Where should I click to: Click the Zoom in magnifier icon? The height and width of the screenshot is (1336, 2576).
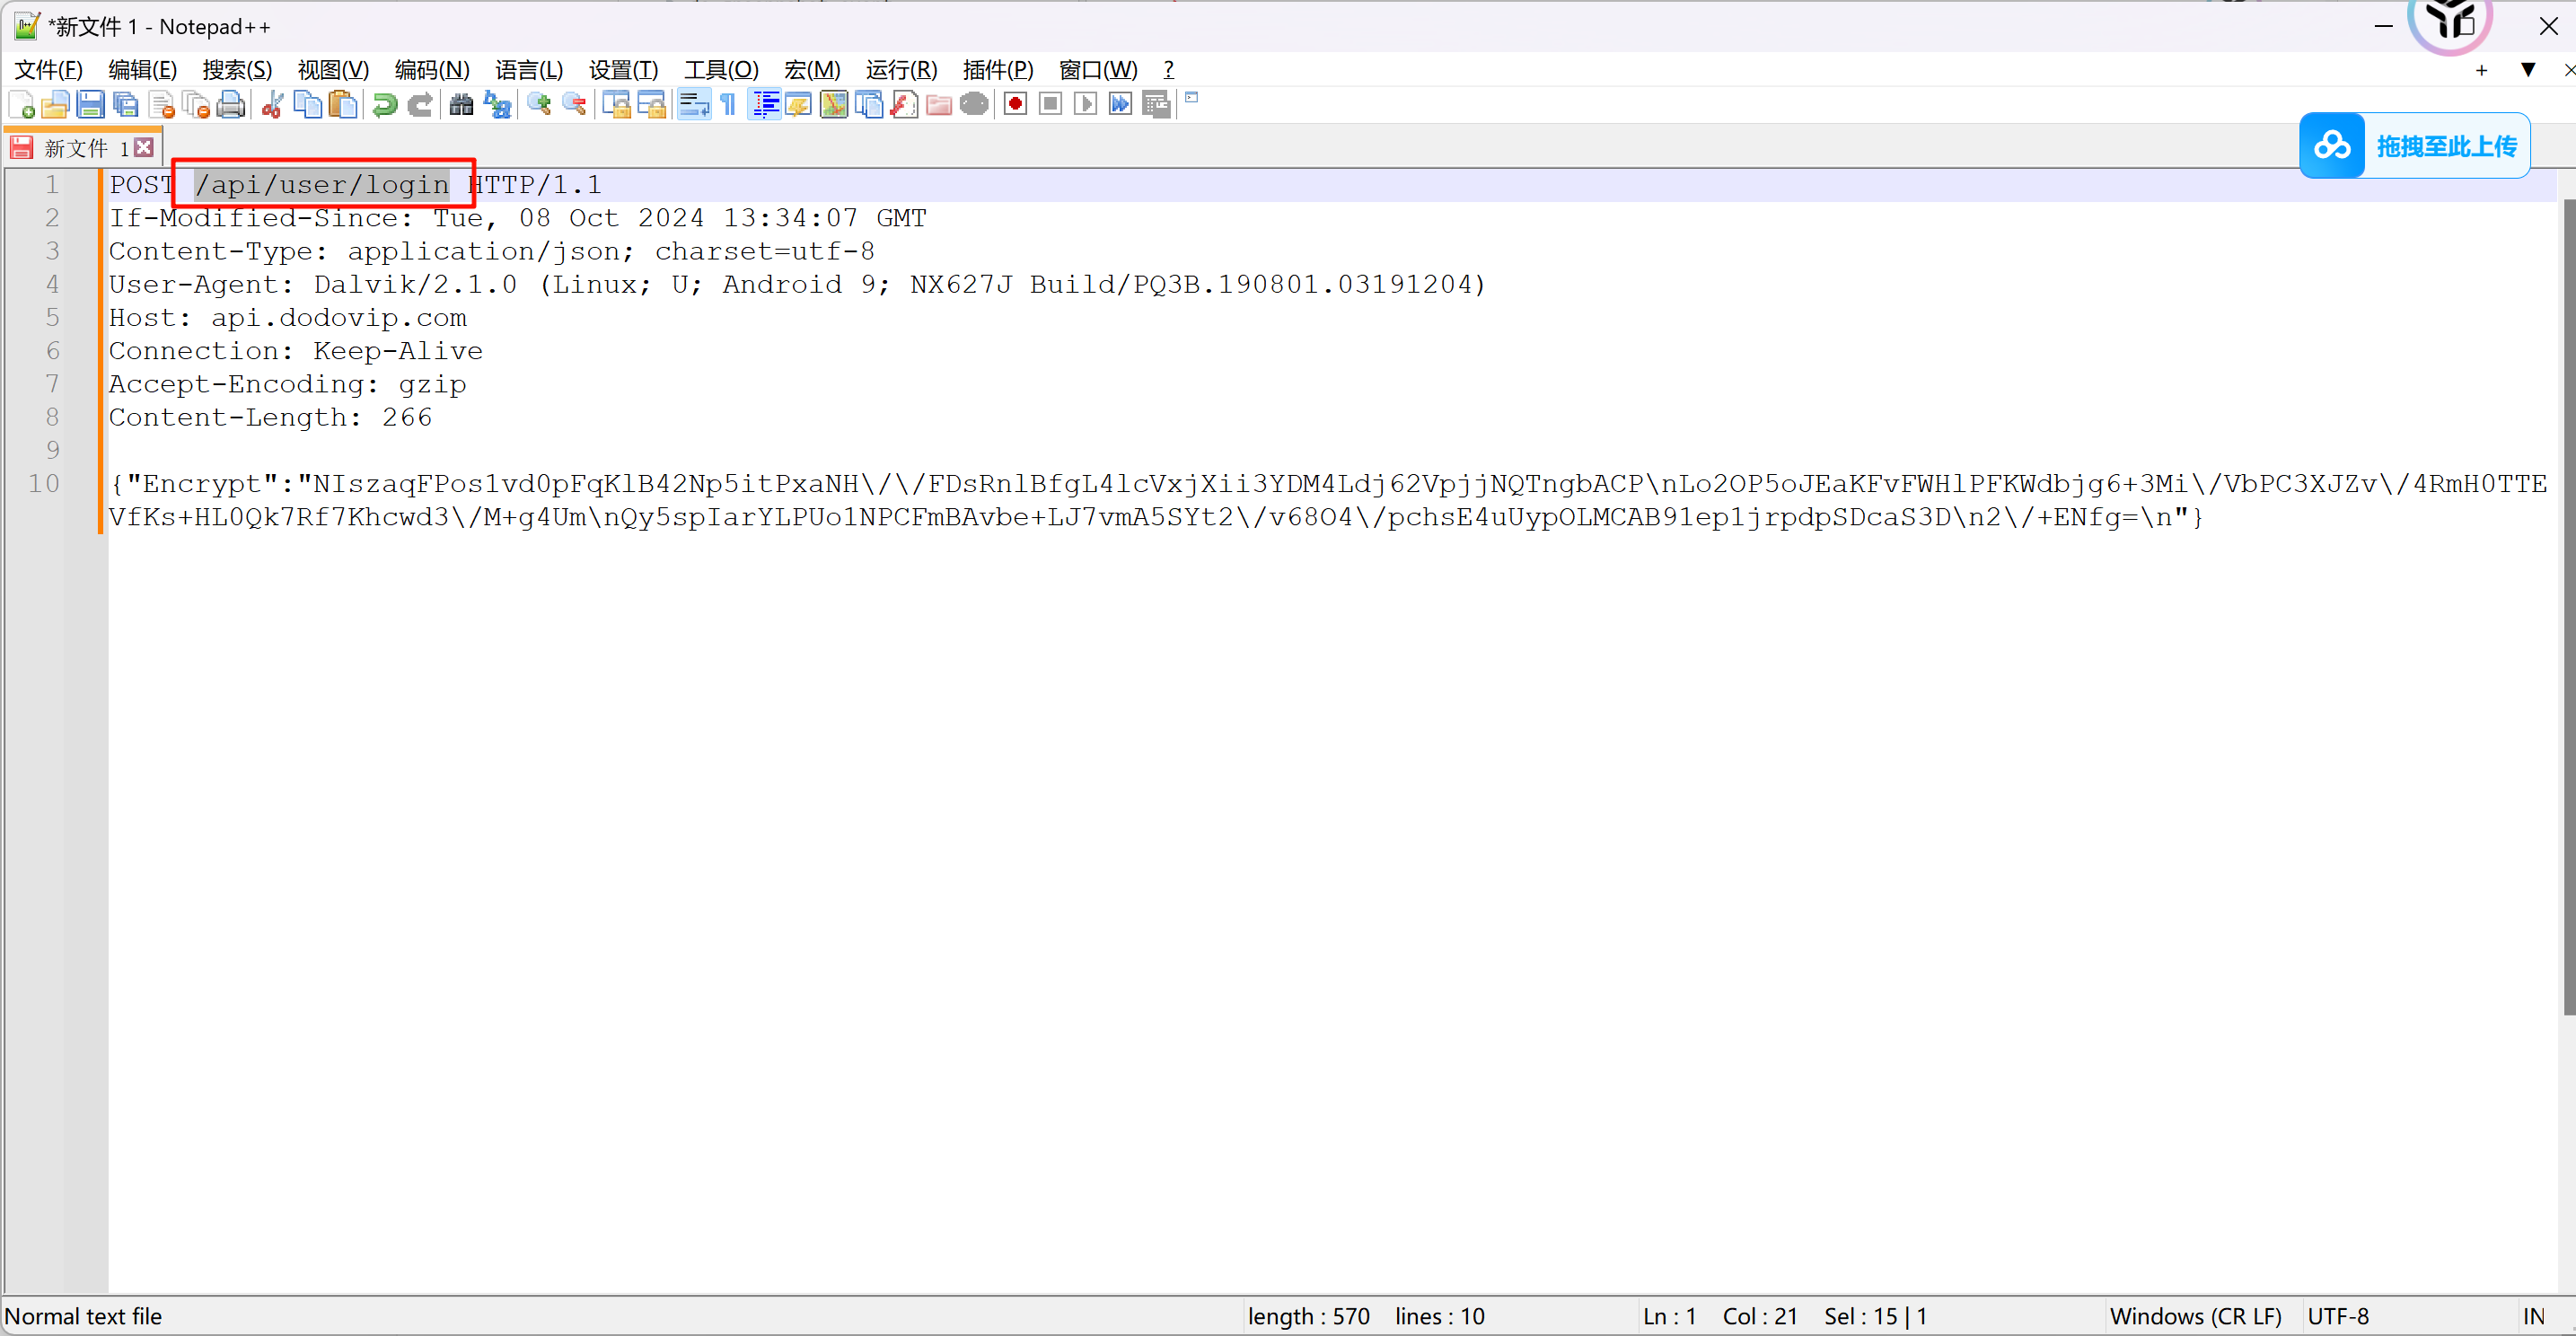click(539, 105)
